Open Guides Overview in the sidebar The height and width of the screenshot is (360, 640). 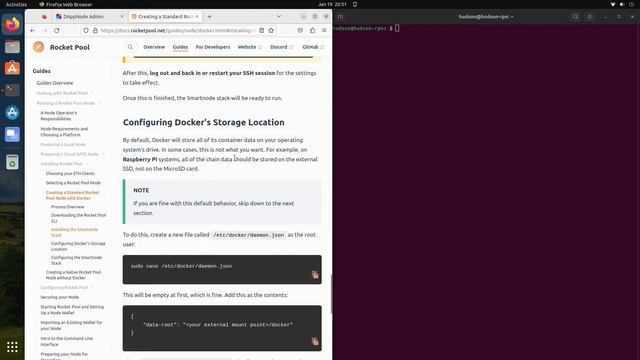[55, 83]
